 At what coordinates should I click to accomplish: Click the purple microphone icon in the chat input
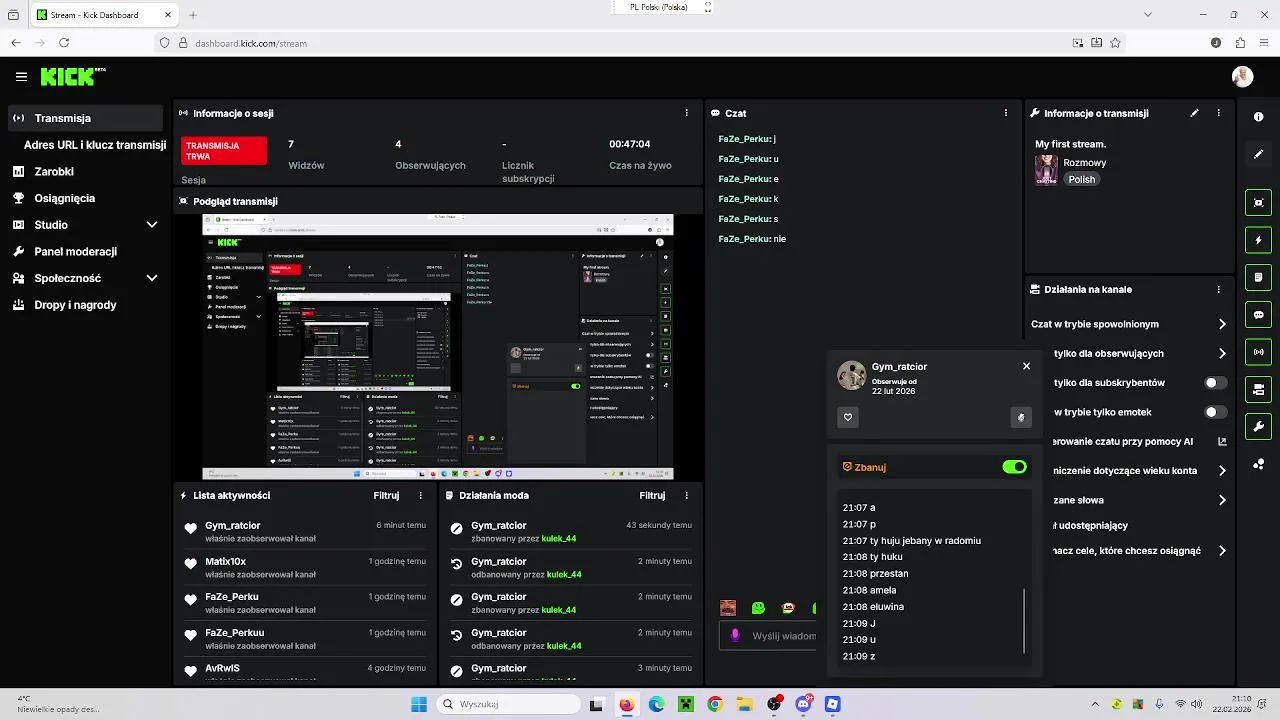click(735, 635)
